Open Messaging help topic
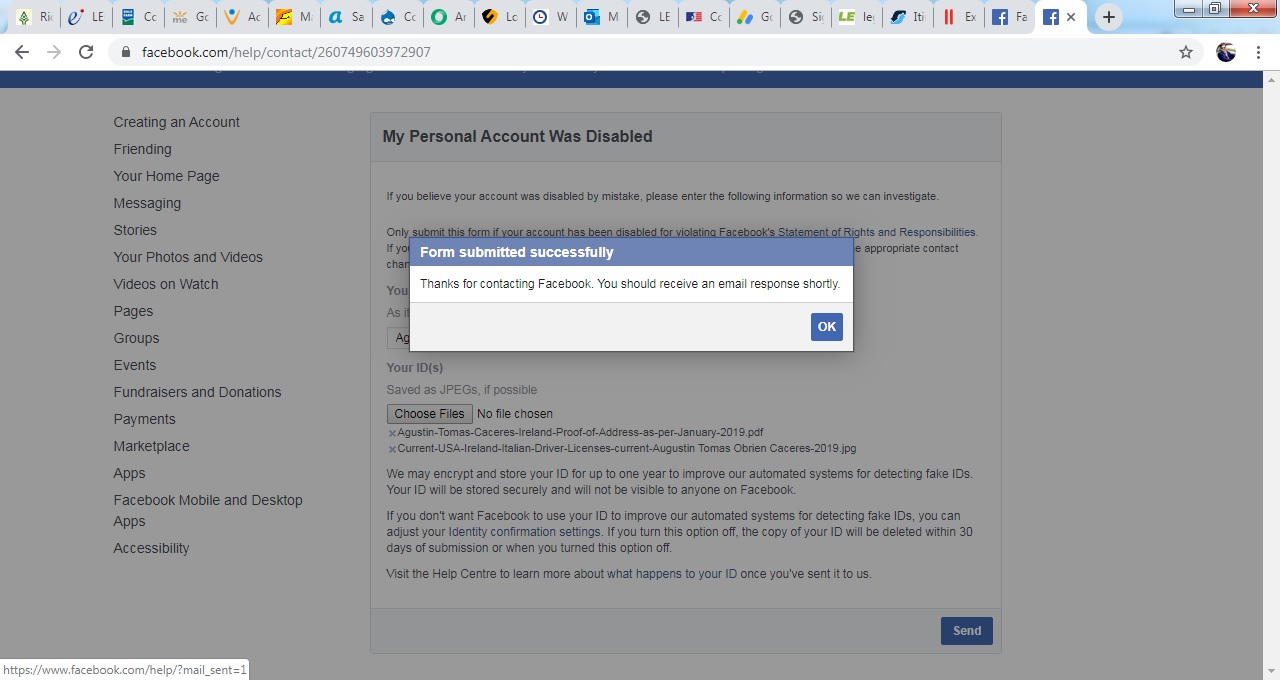Image resolution: width=1280 pixels, height=680 pixels. [148, 203]
